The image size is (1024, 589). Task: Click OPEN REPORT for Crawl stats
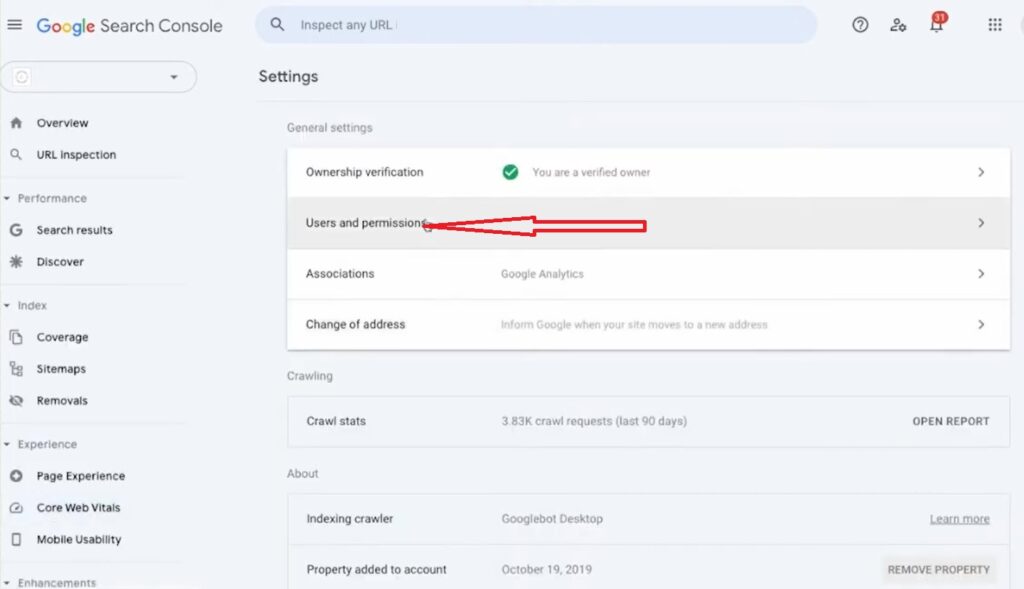point(950,421)
